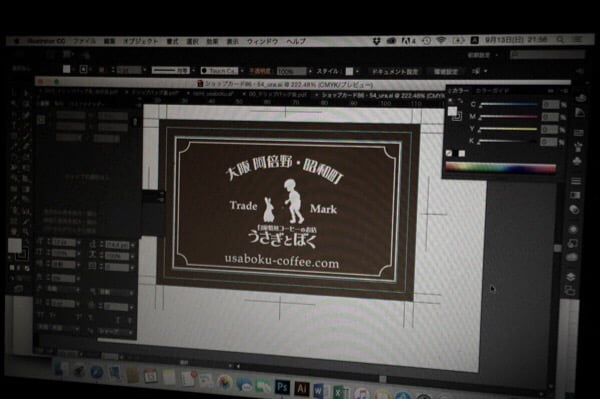600x399 pixels.
Task: Click 環境設定 button
Action: click(x=446, y=72)
